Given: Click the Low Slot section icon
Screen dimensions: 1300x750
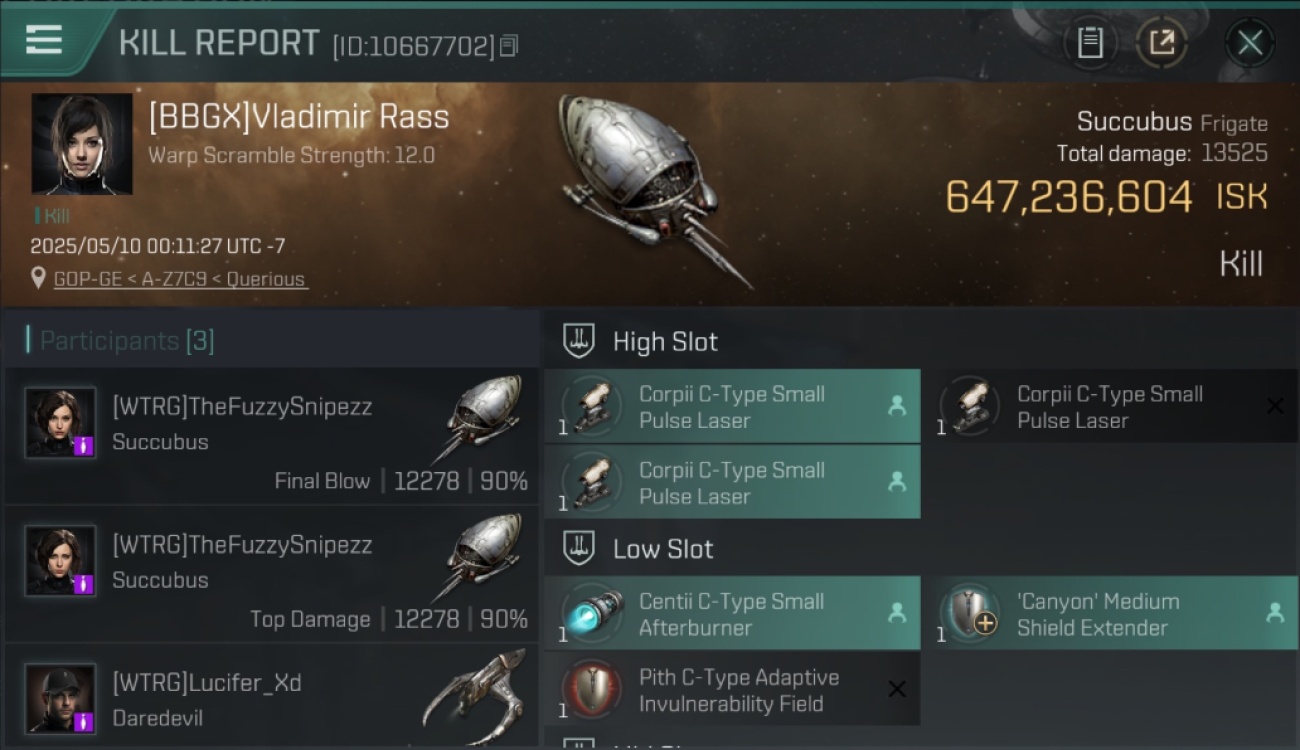Looking at the screenshot, I should pyautogui.click(x=579, y=548).
